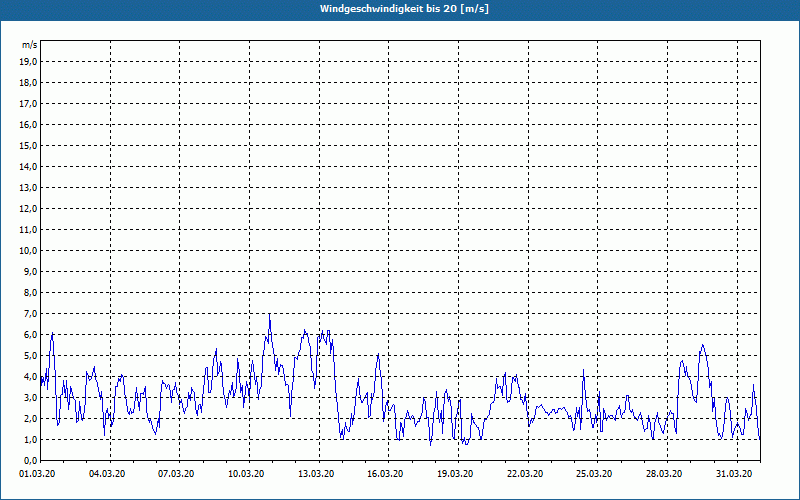
Task: Select the 01.03.20 date label
Action: point(37,474)
